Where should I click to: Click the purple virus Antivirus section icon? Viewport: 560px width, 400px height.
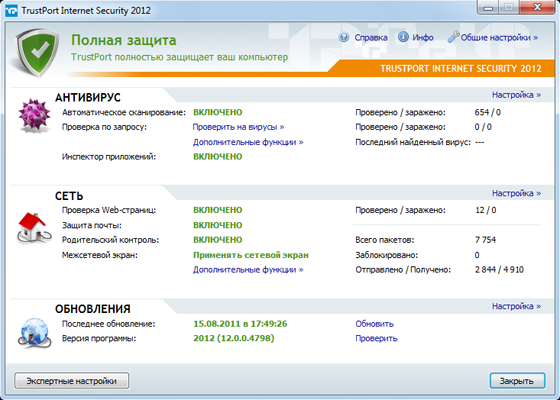[34, 116]
